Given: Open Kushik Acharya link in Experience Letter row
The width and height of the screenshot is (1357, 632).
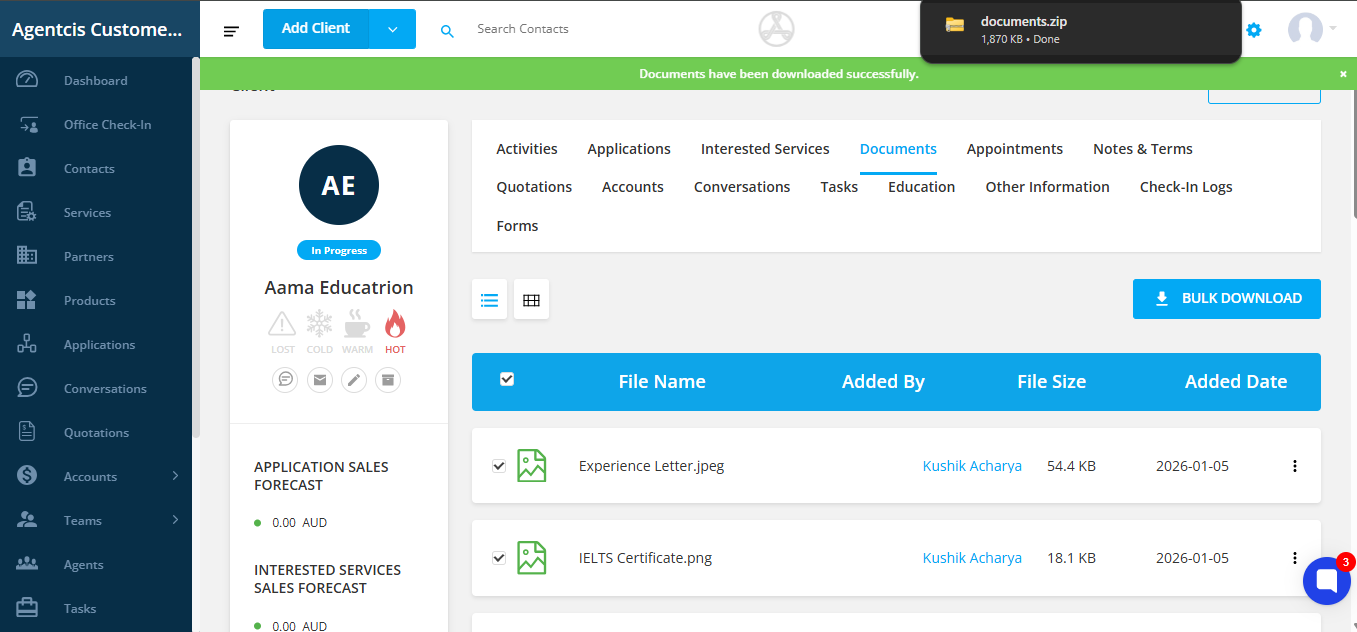Looking at the screenshot, I should 972,466.
